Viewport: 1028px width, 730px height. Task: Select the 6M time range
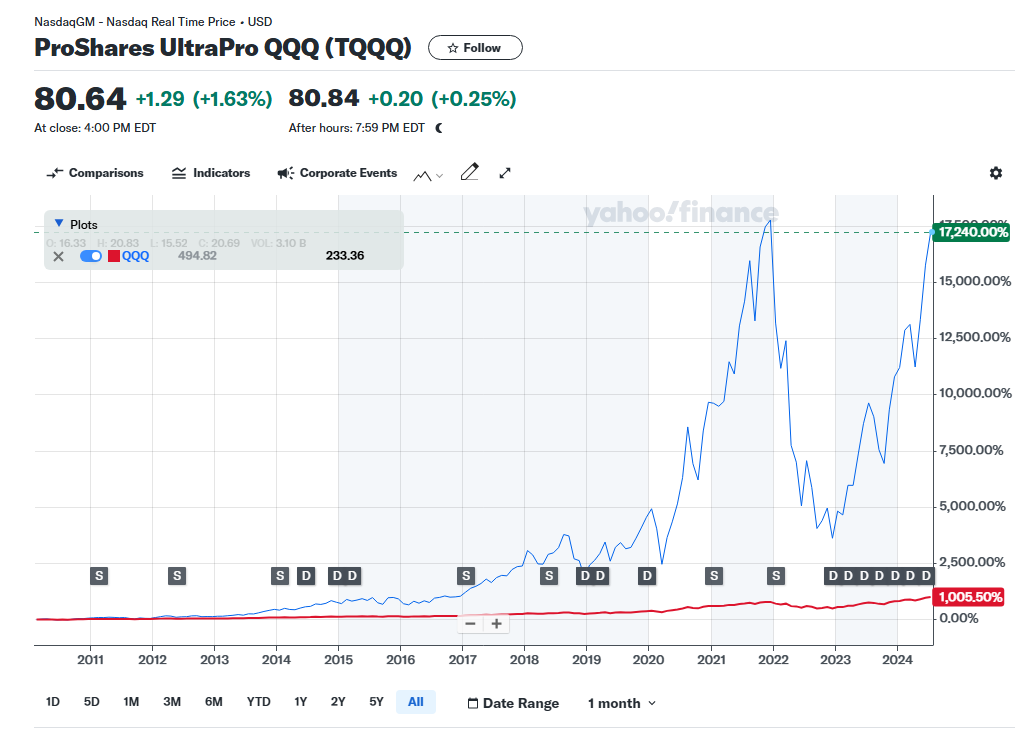[214, 702]
